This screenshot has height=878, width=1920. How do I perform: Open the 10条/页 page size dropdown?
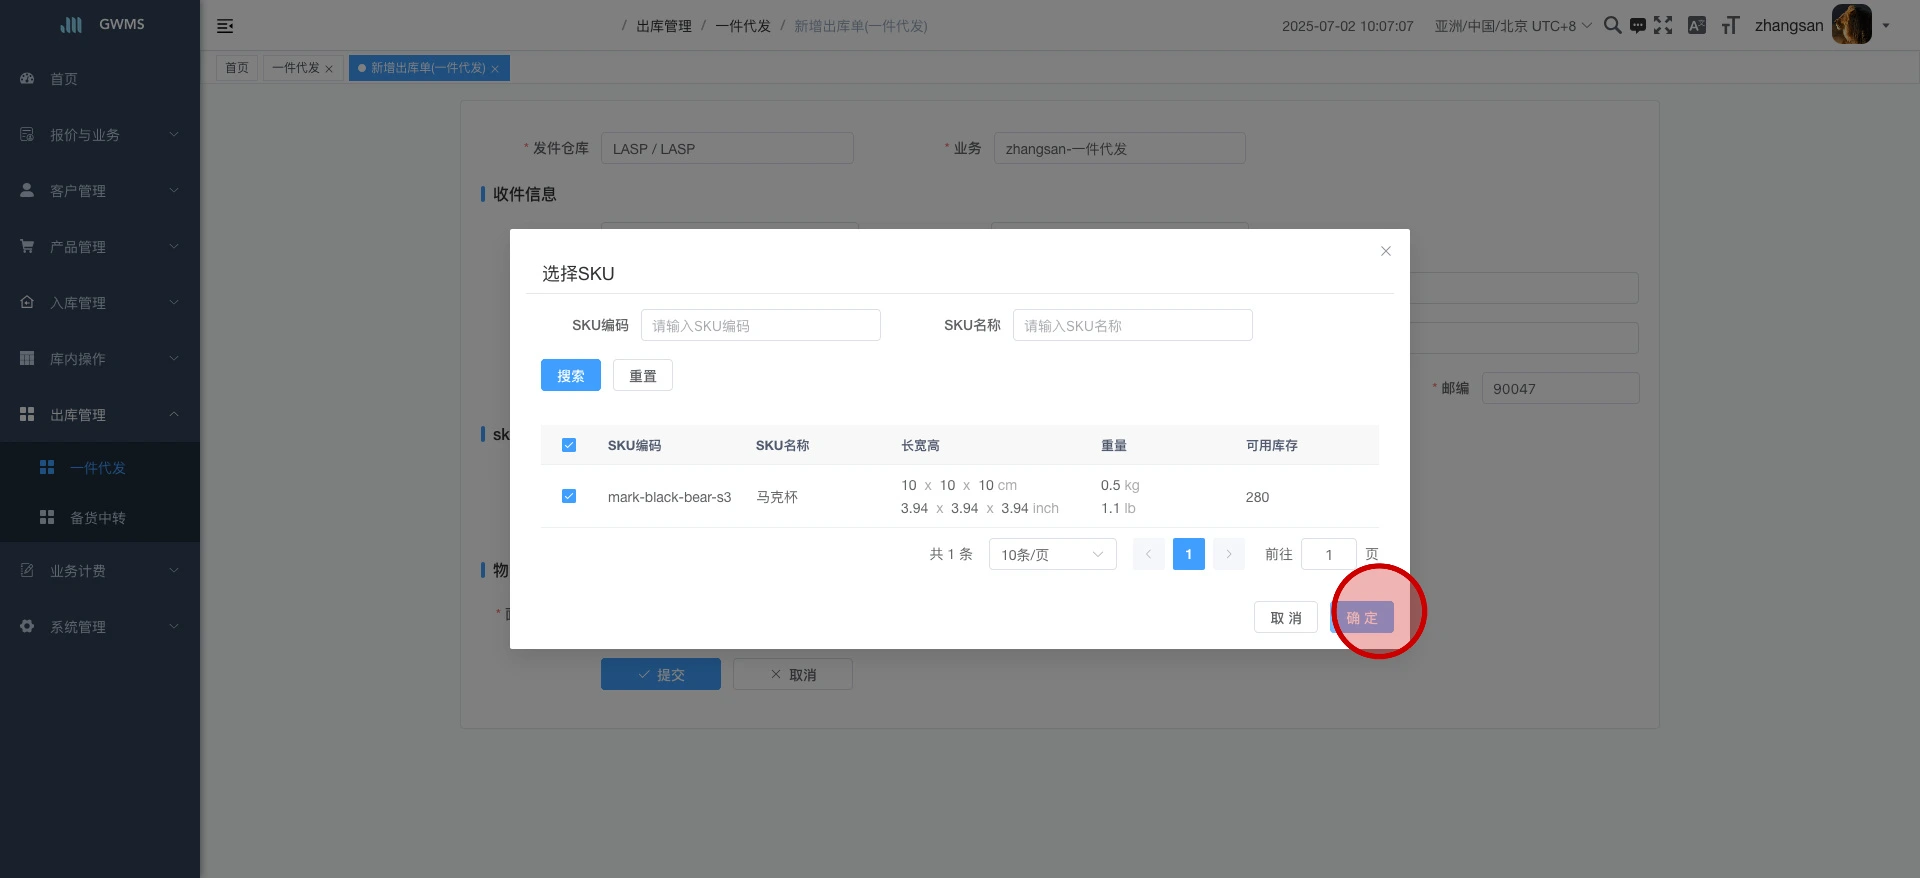1052,554
